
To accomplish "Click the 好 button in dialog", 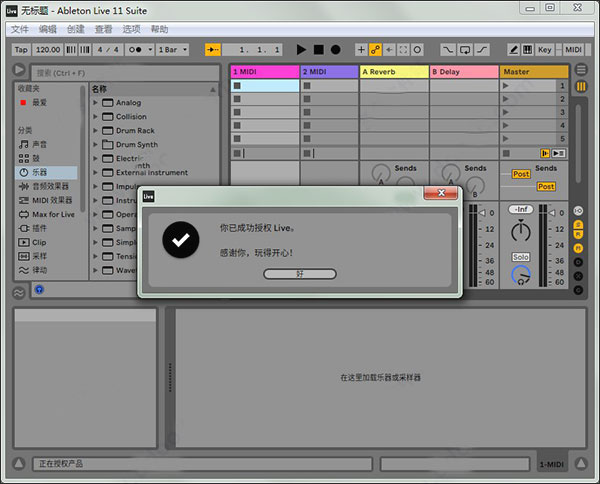I will point(300,274).
